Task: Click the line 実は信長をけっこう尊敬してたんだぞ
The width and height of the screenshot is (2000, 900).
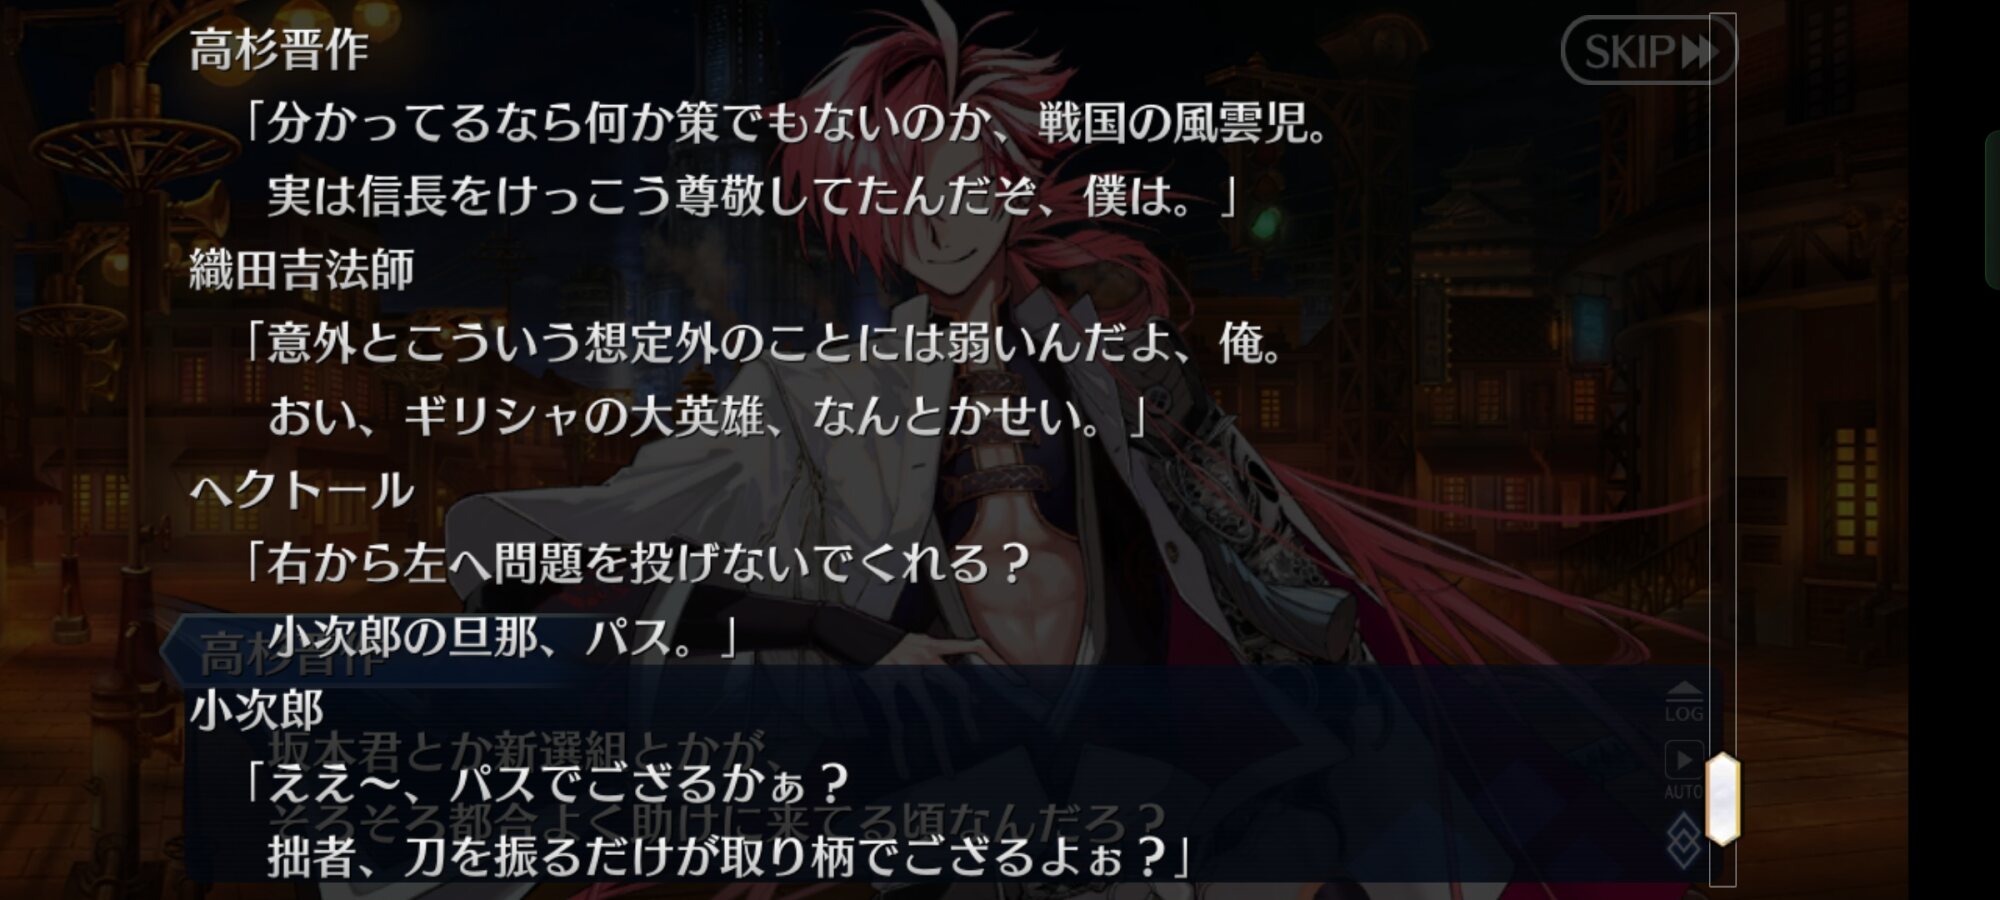Action: click(x=752, y=197)
